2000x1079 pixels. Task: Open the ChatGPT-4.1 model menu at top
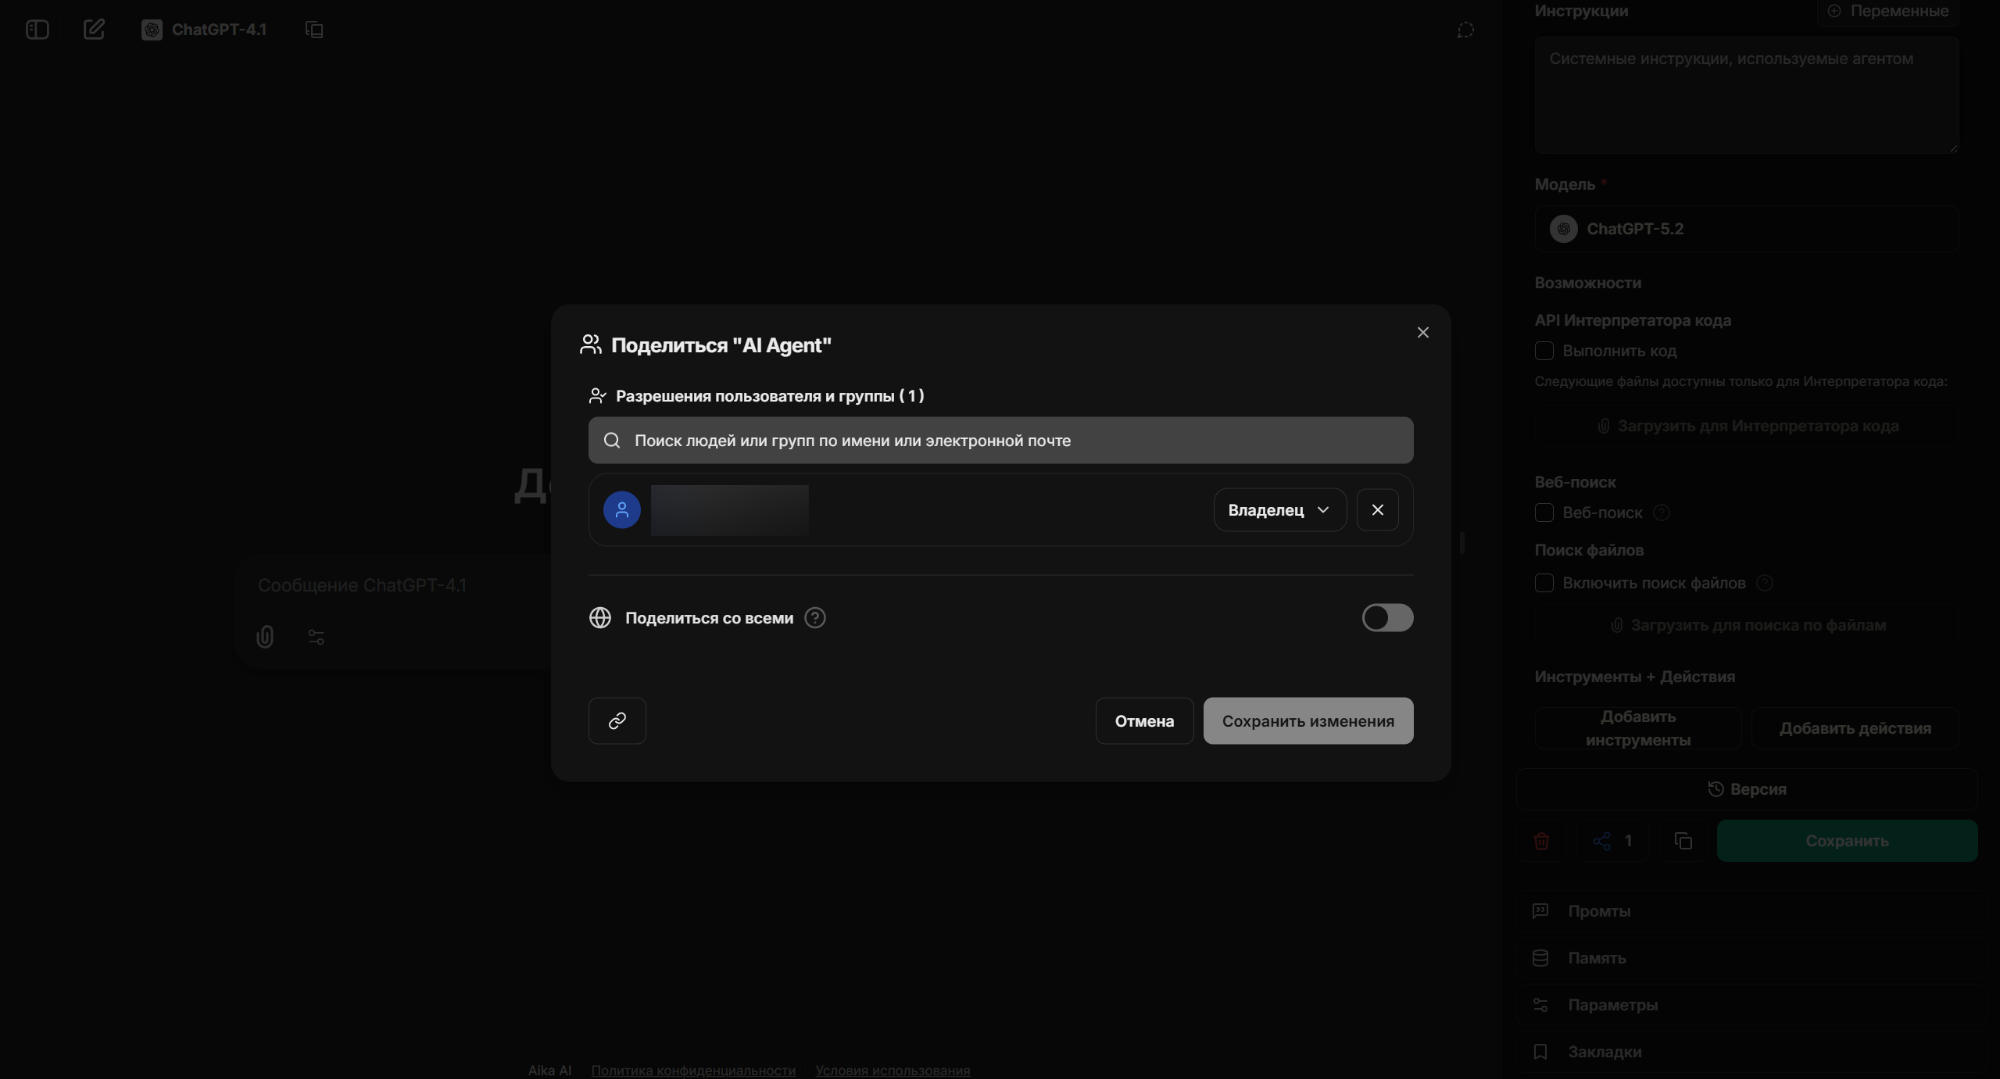pyautogui.click(x=205, y=30)
